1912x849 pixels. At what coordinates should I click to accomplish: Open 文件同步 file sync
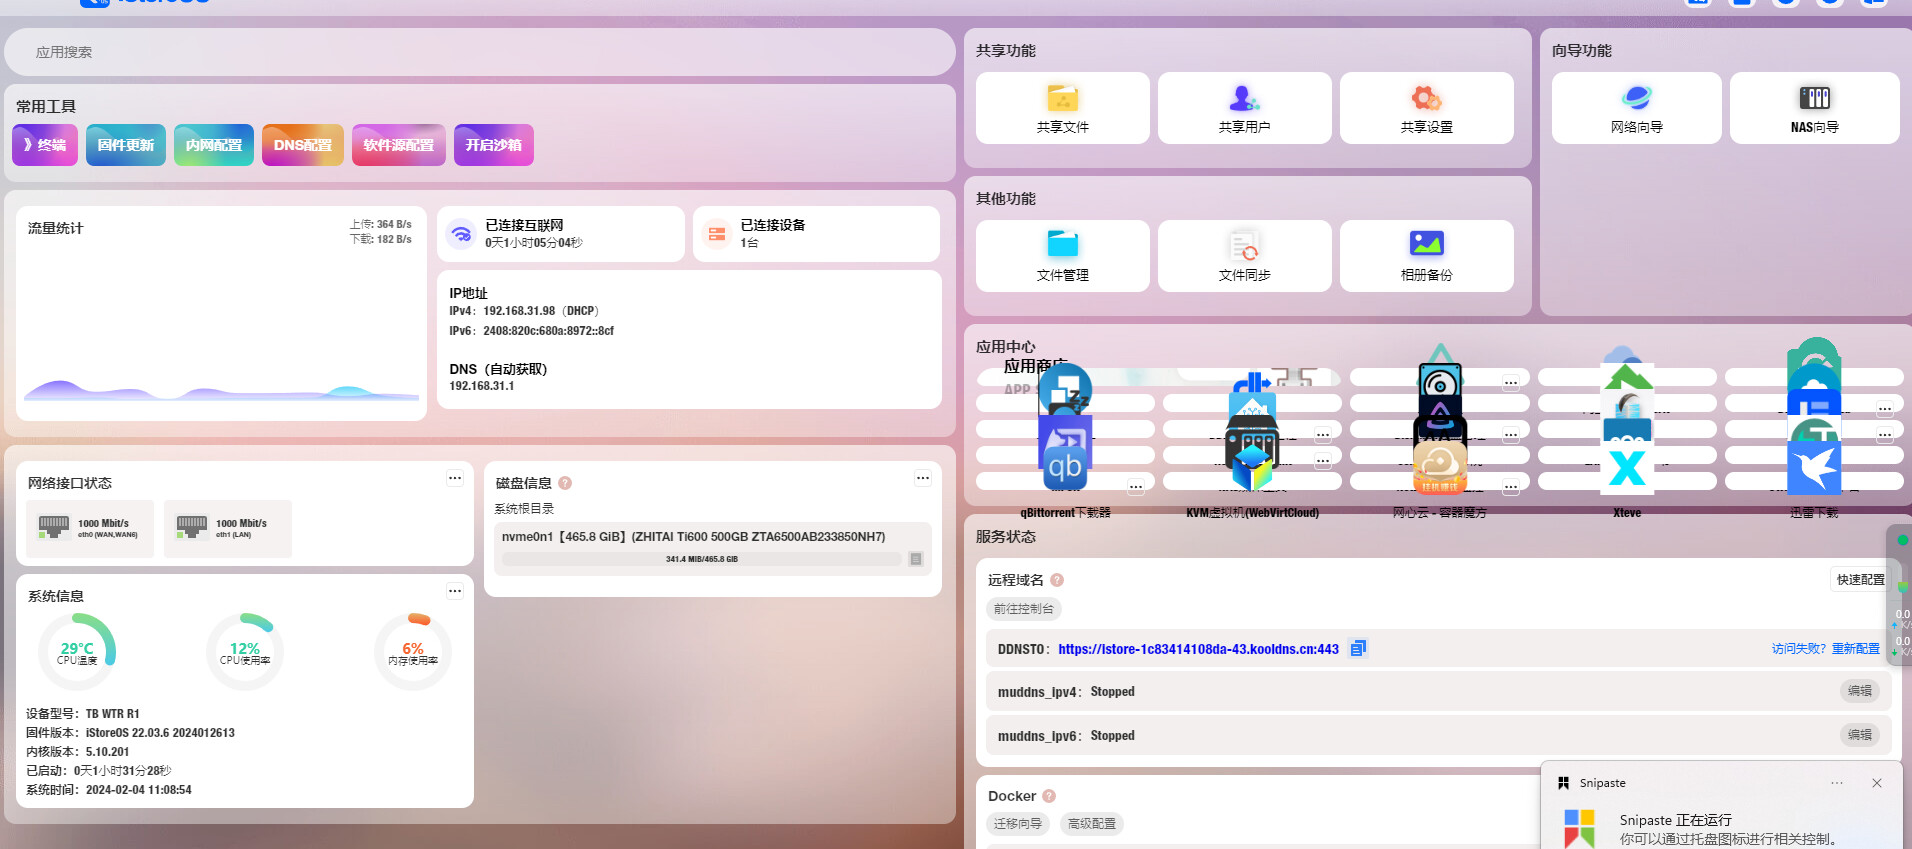point(1244,256)
